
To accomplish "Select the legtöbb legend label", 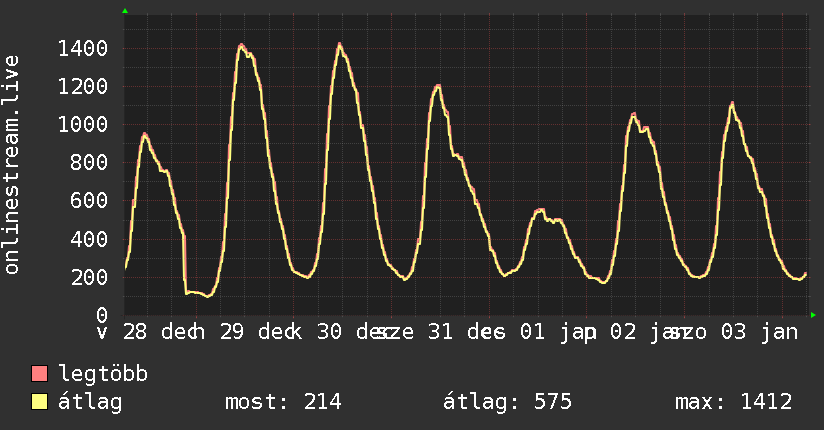I will tap(103, 374).
